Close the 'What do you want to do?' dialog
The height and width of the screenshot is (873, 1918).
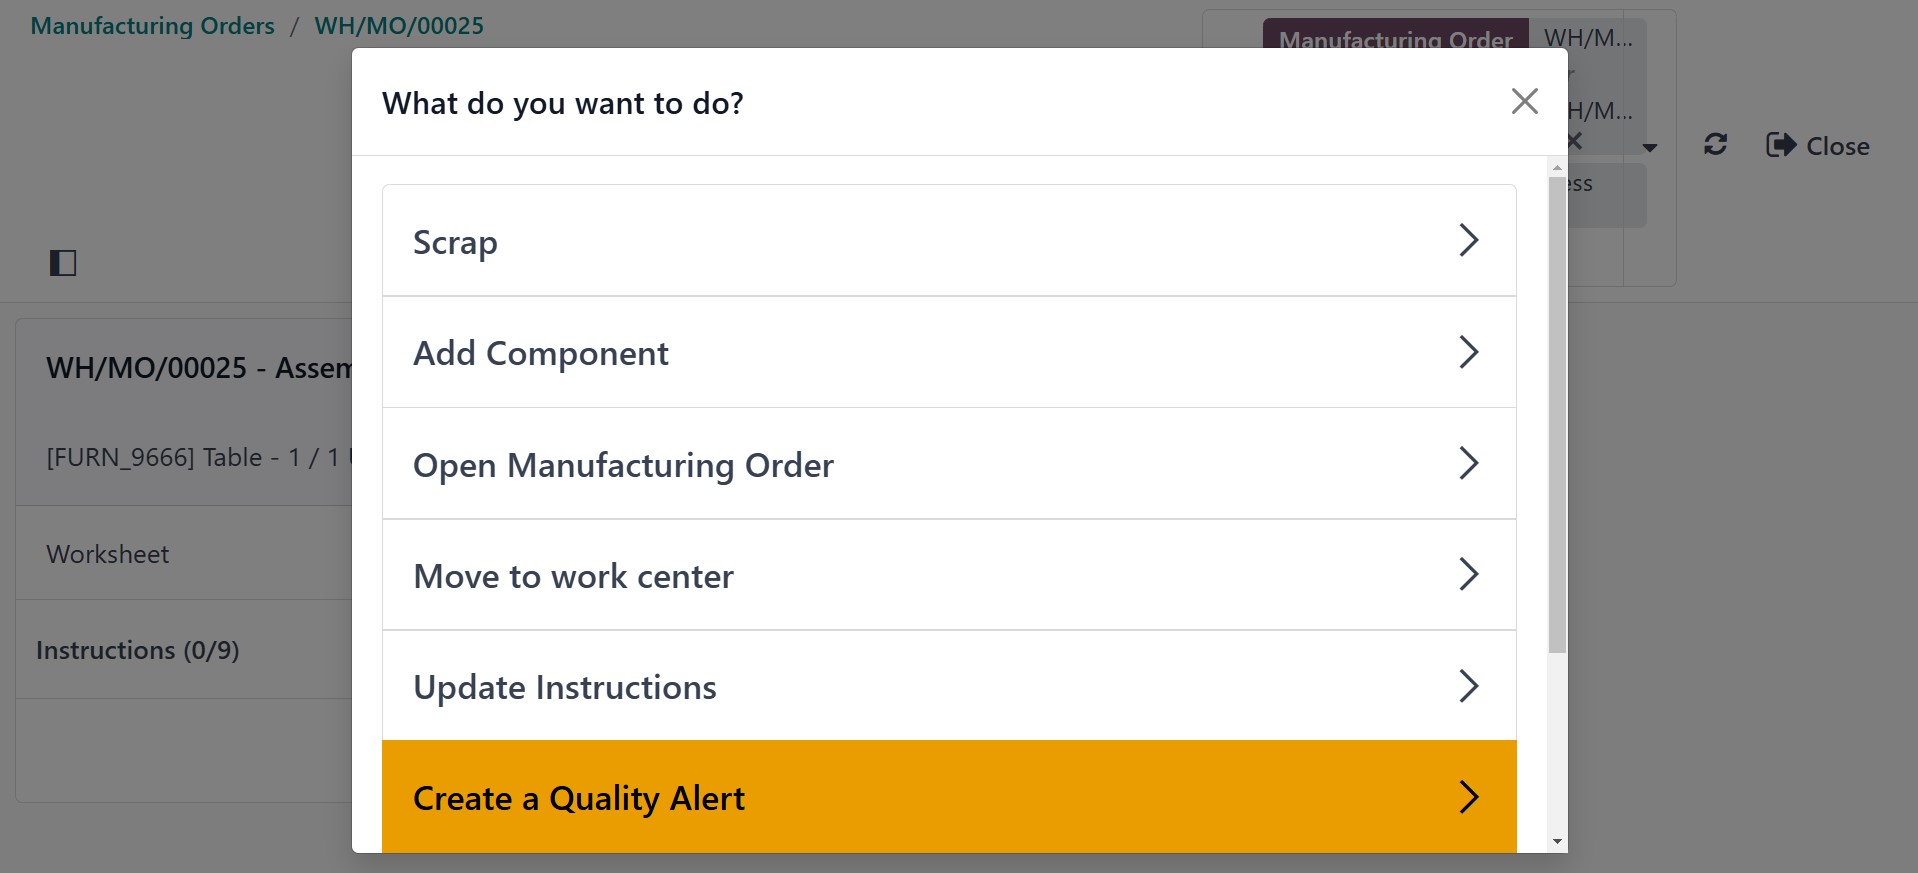click(1524, 101)
